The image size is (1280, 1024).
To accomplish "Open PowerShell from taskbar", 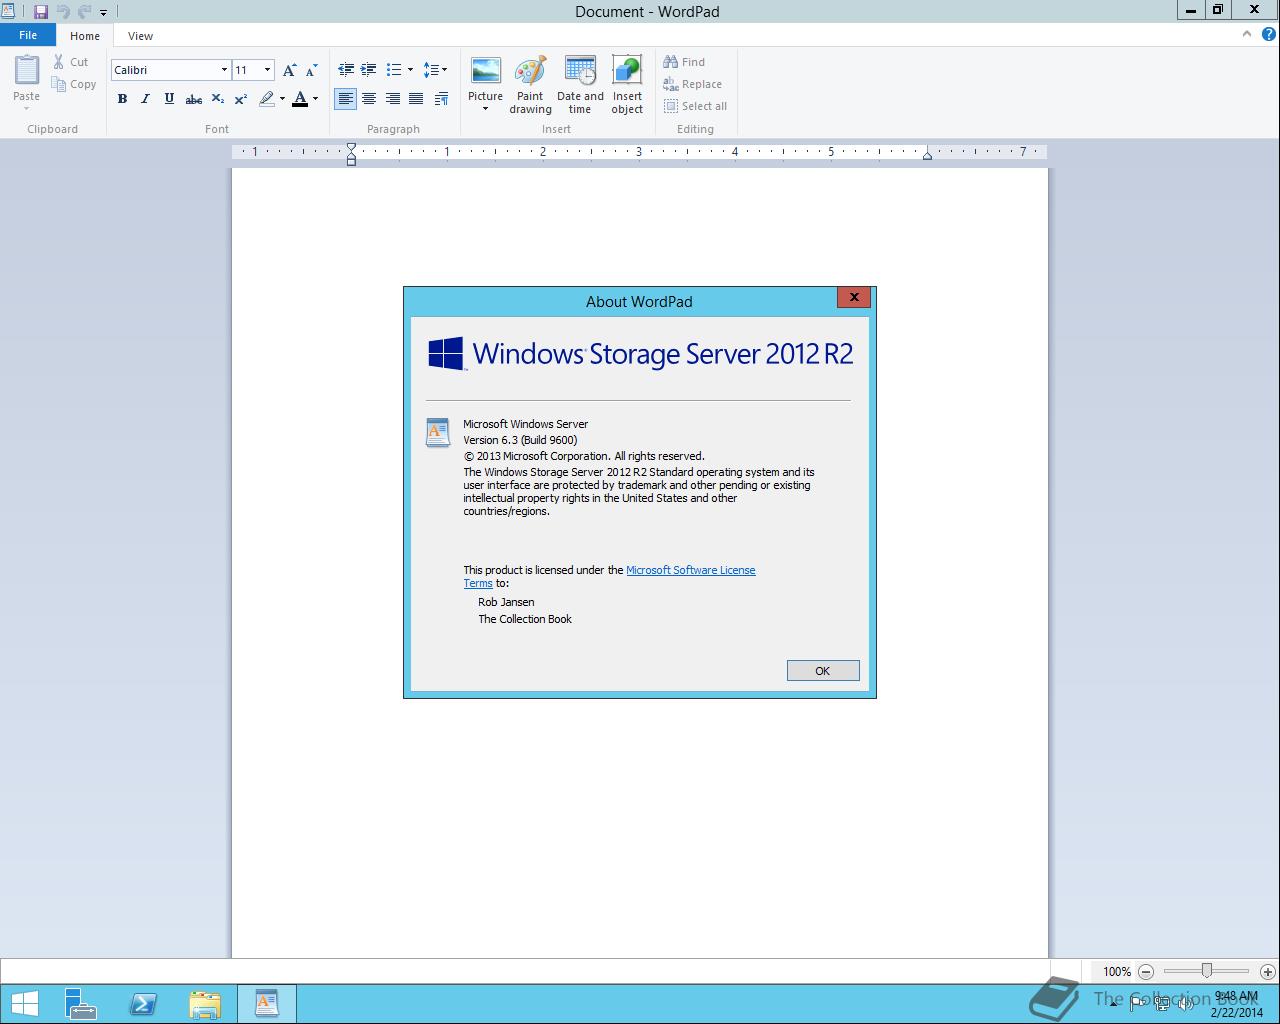I will click(x=143, y=1004).
